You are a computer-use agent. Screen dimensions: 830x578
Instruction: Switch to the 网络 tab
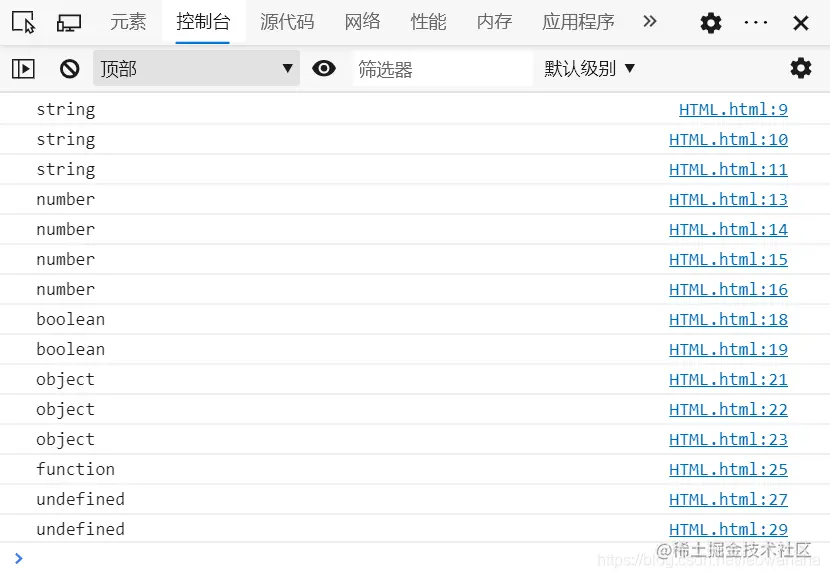(362, 22)
